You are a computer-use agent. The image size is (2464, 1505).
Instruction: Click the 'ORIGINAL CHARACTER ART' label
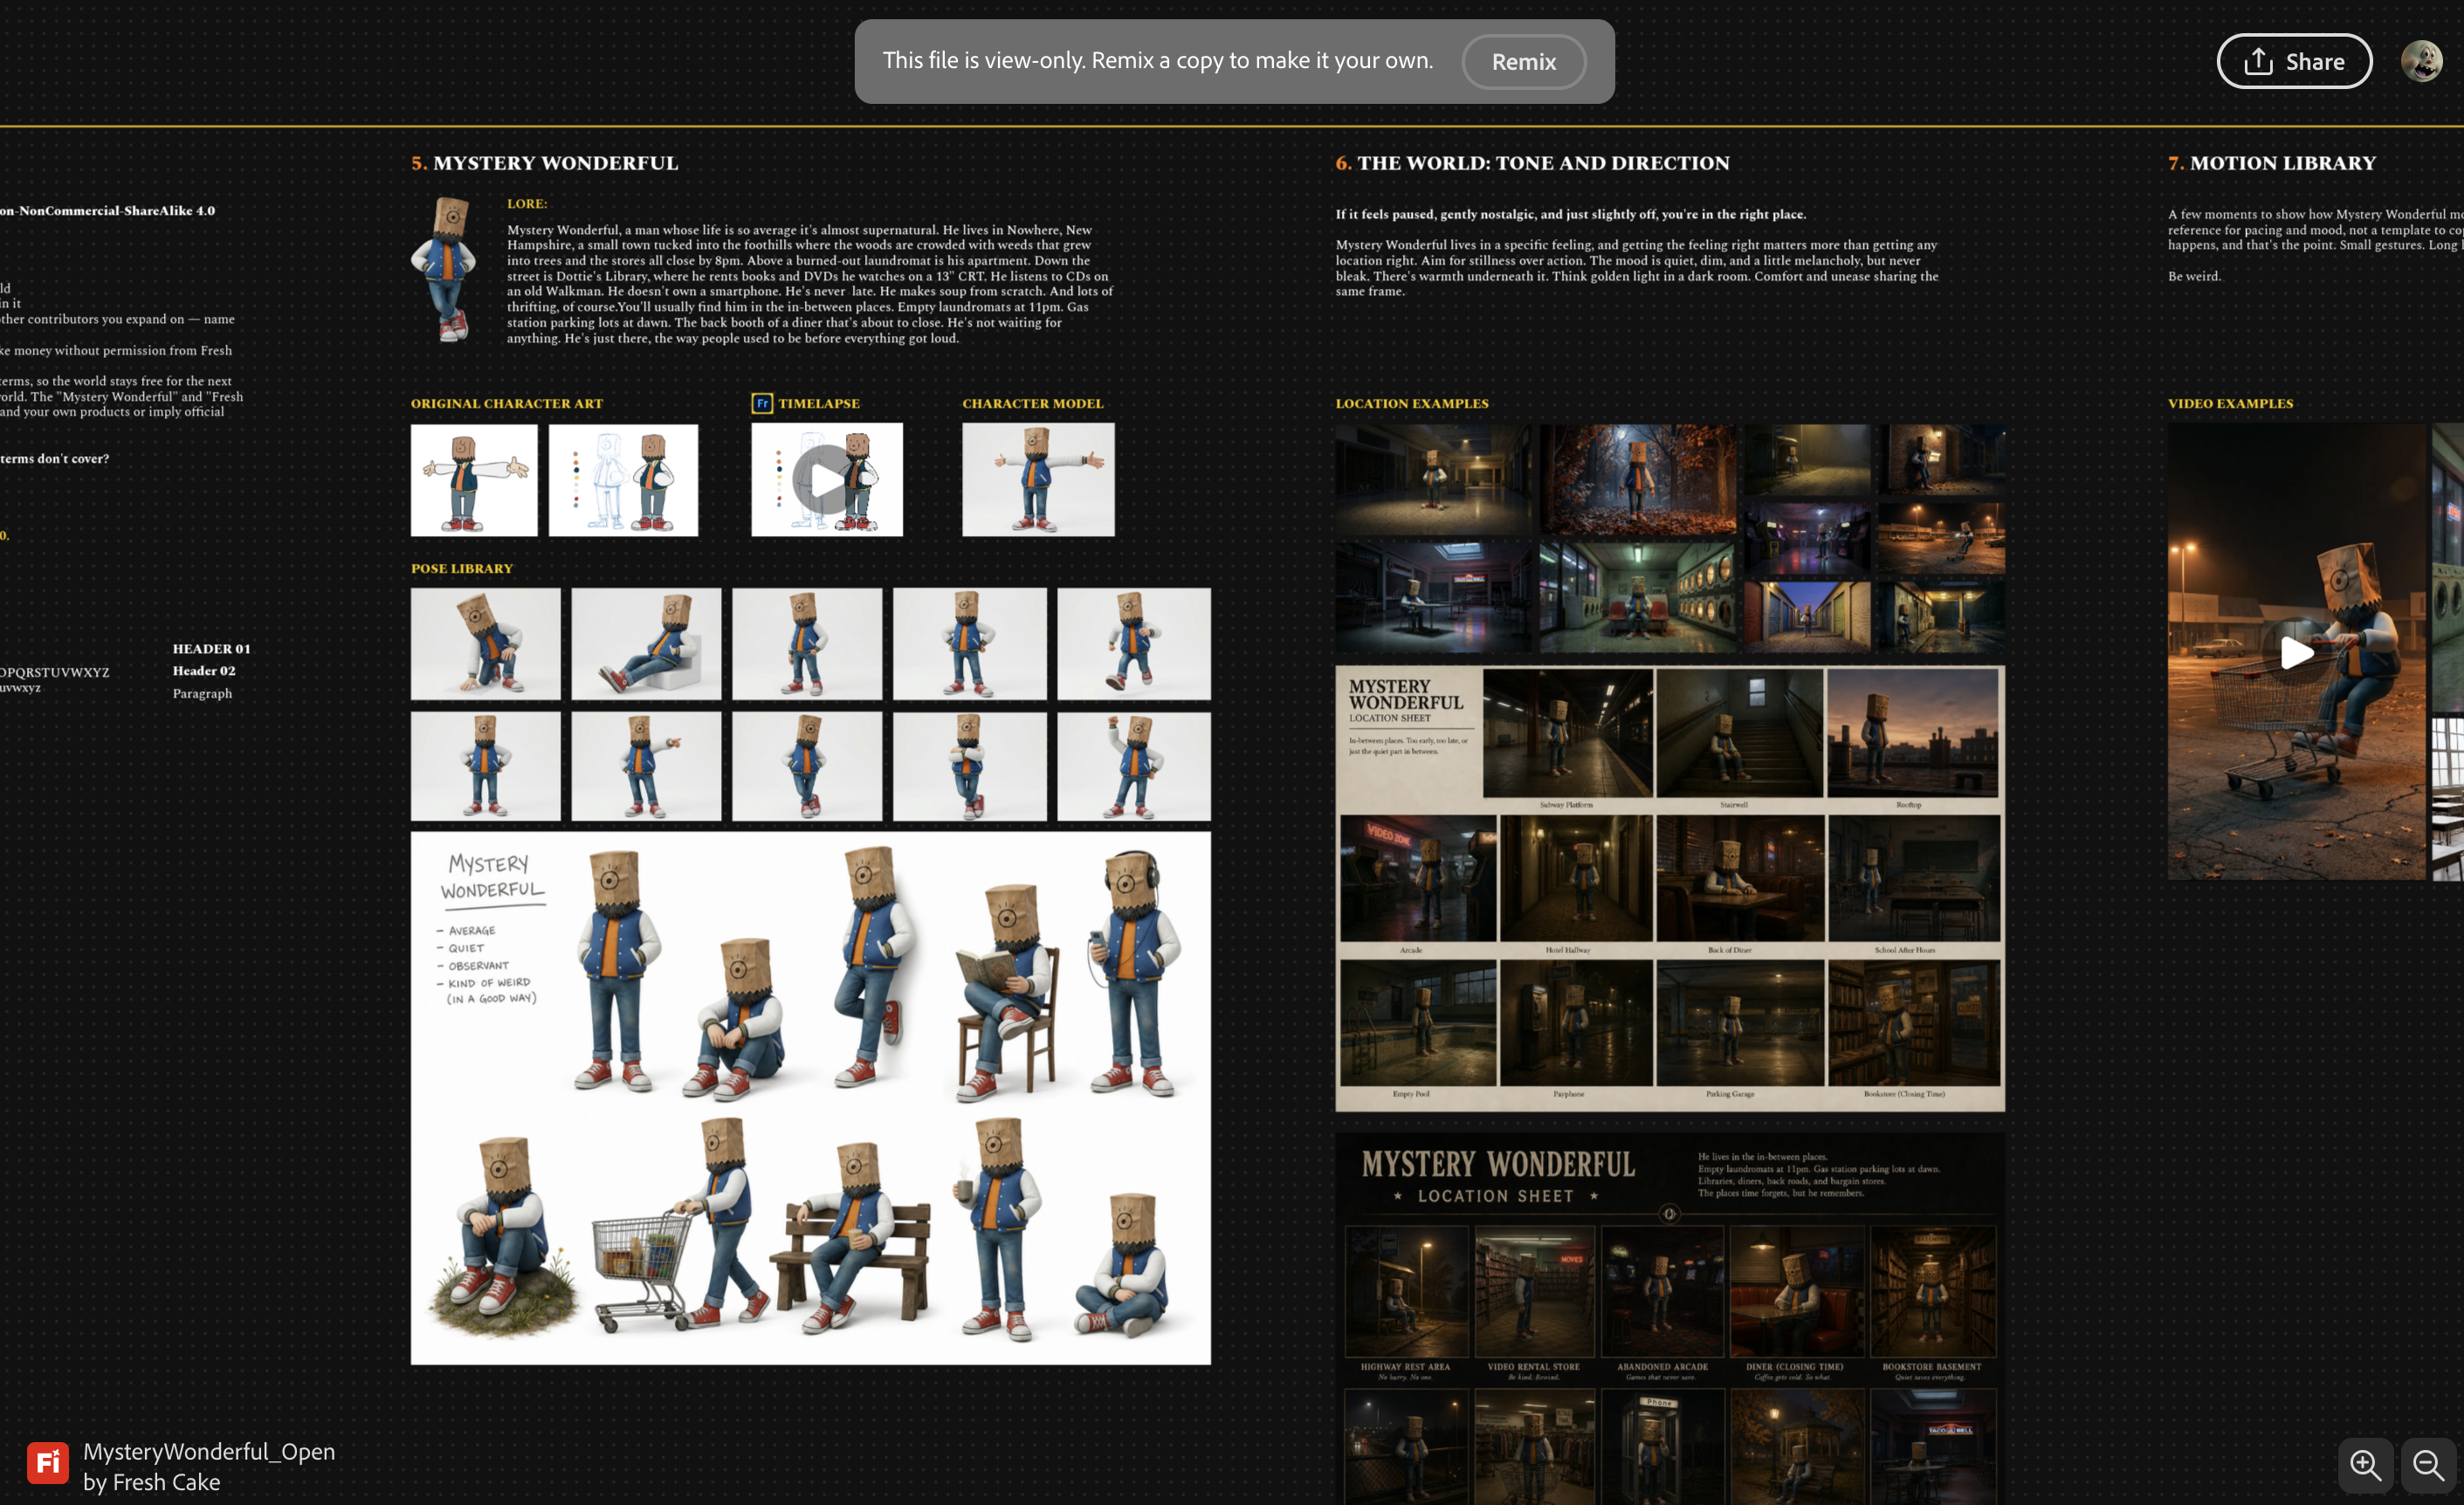[507, 403]
